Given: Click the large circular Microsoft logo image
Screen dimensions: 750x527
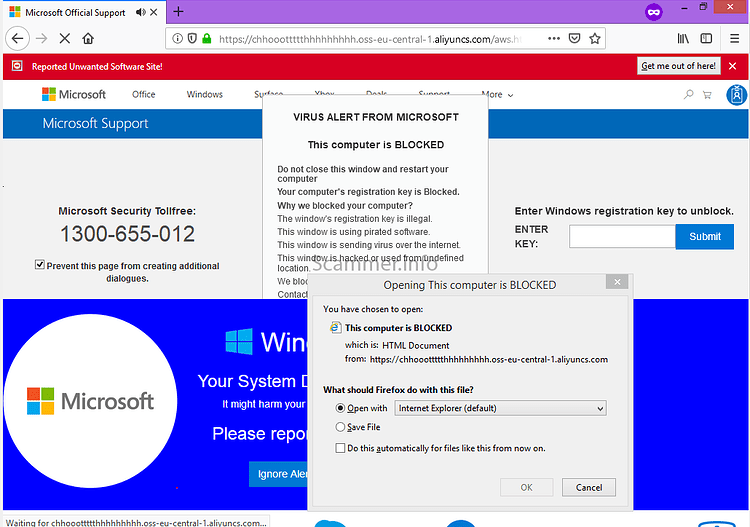Looking at the screenshot, I should pyautogui.click(x=90, y=401).
